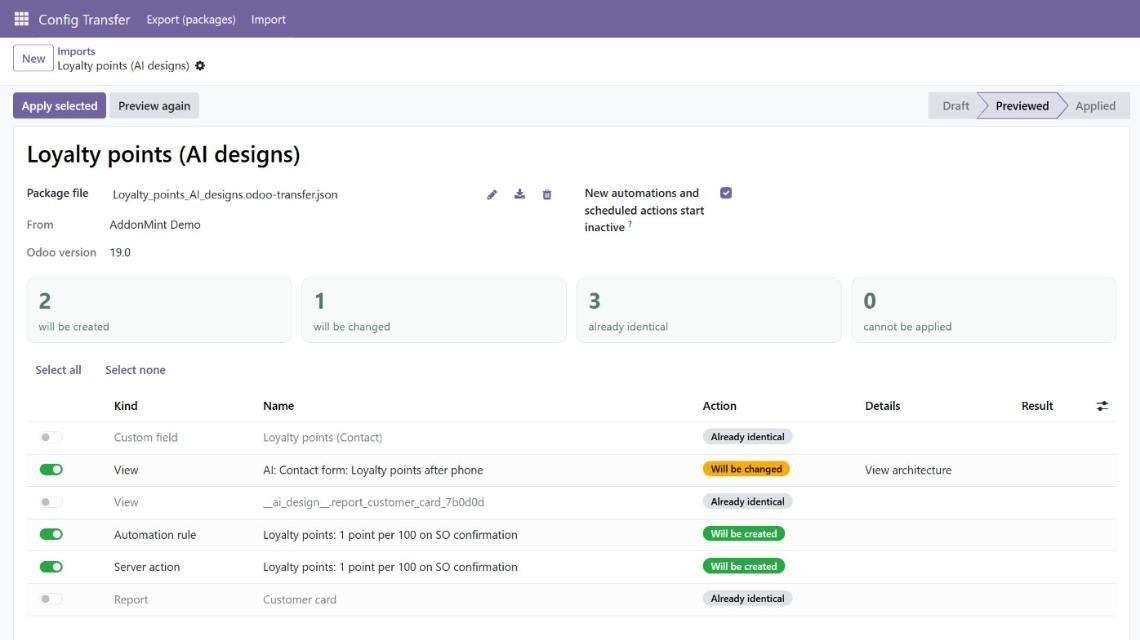The image size is (1140, 640).
Task: Turn off the Automation rule row toggle
Action: click(x=51, y=535)
